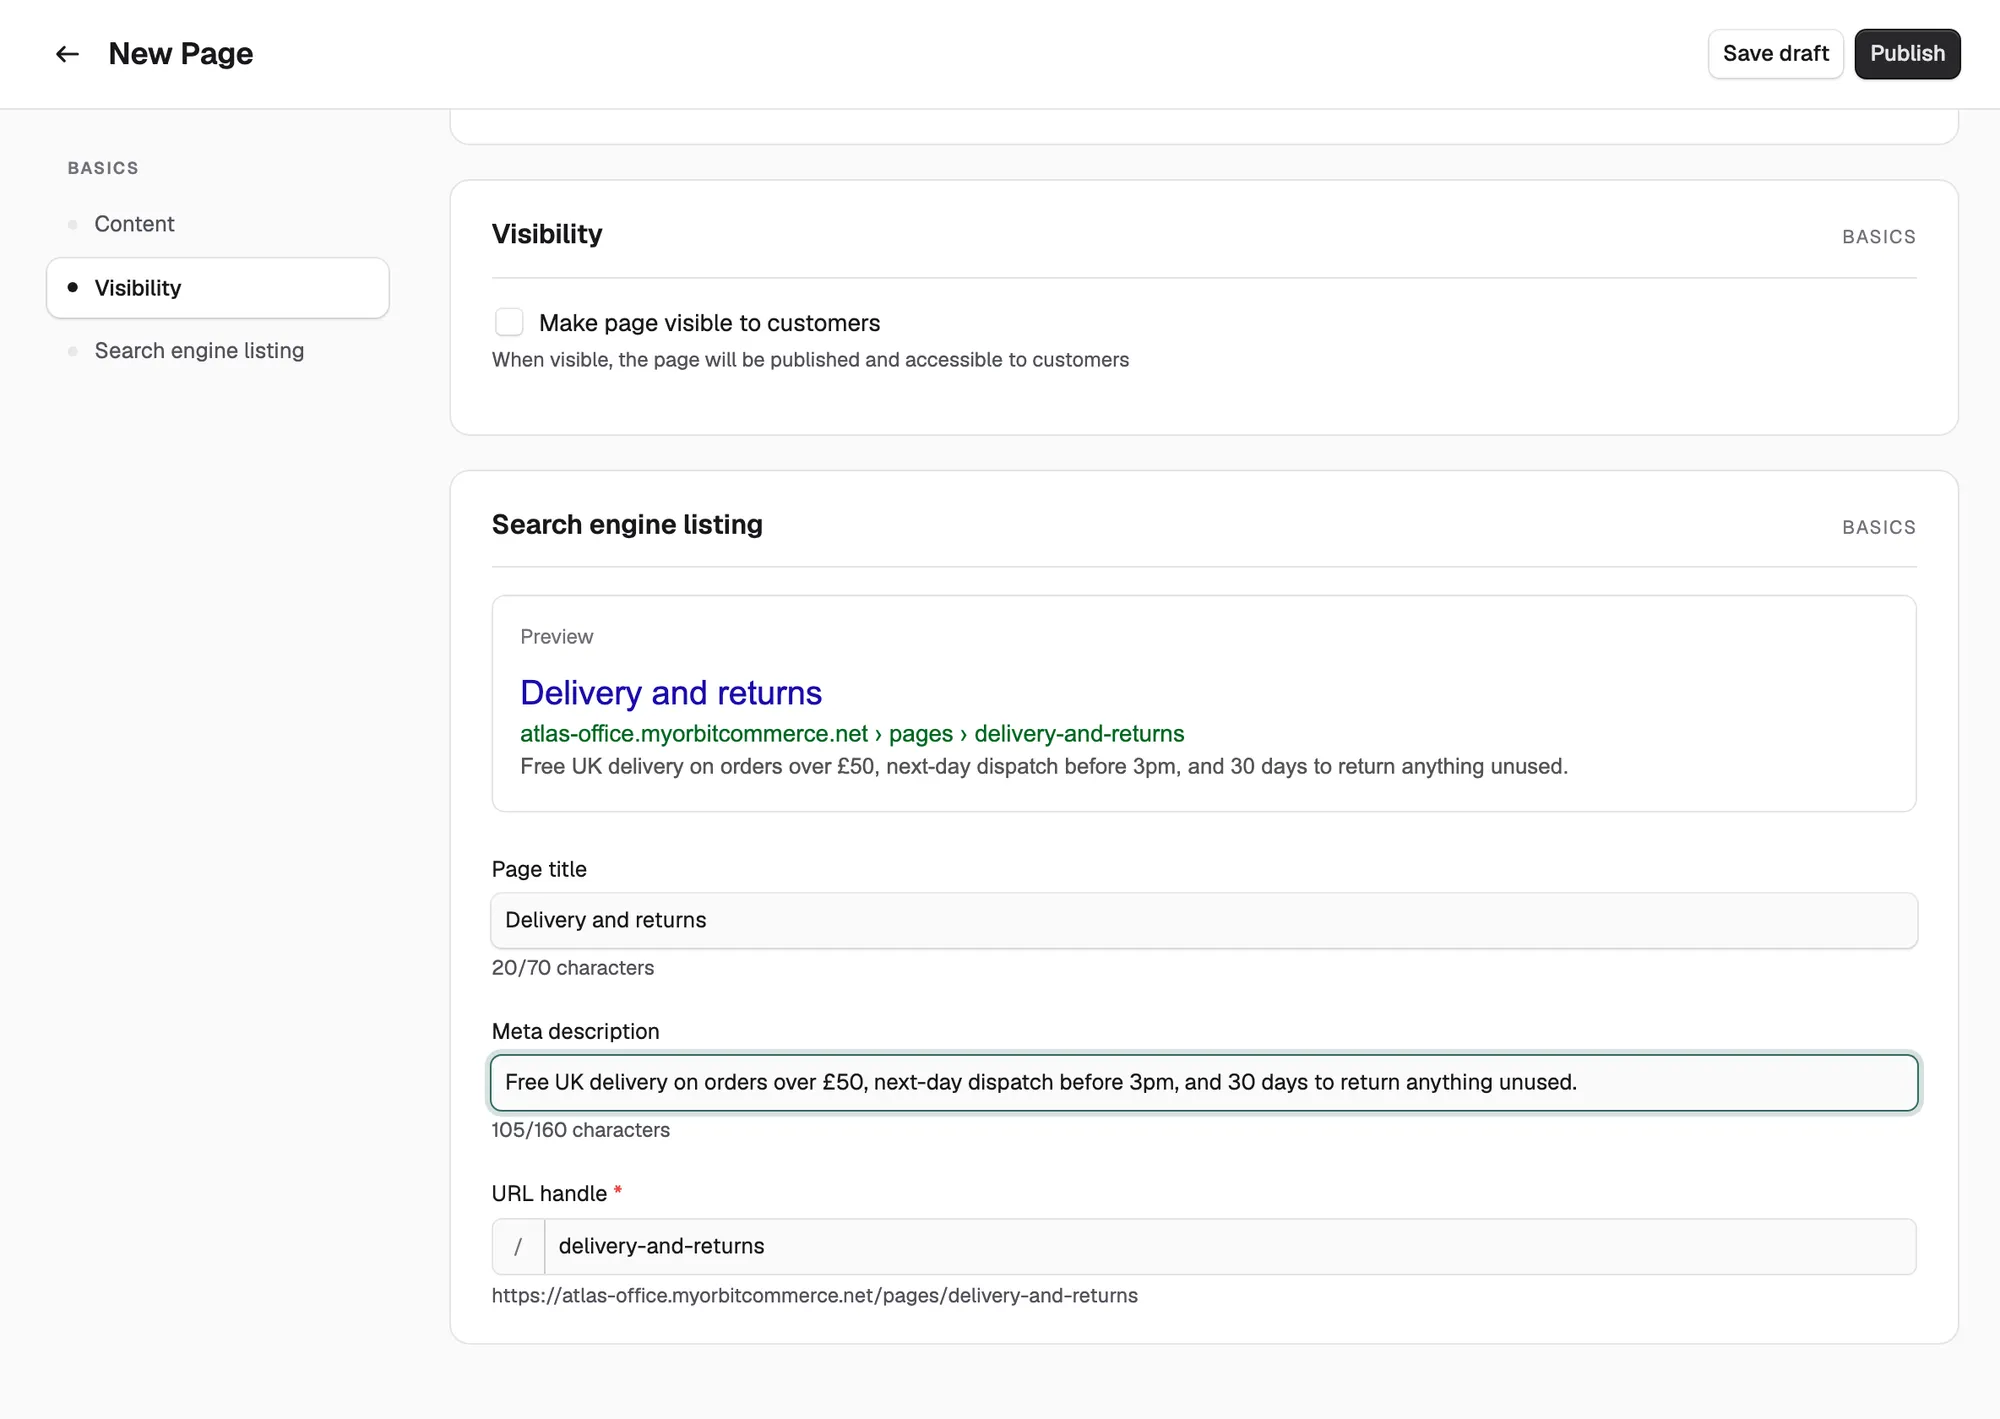Click the Search engine listing heading
This screenshot has height=1419, width=2000.
click(627, 525)
